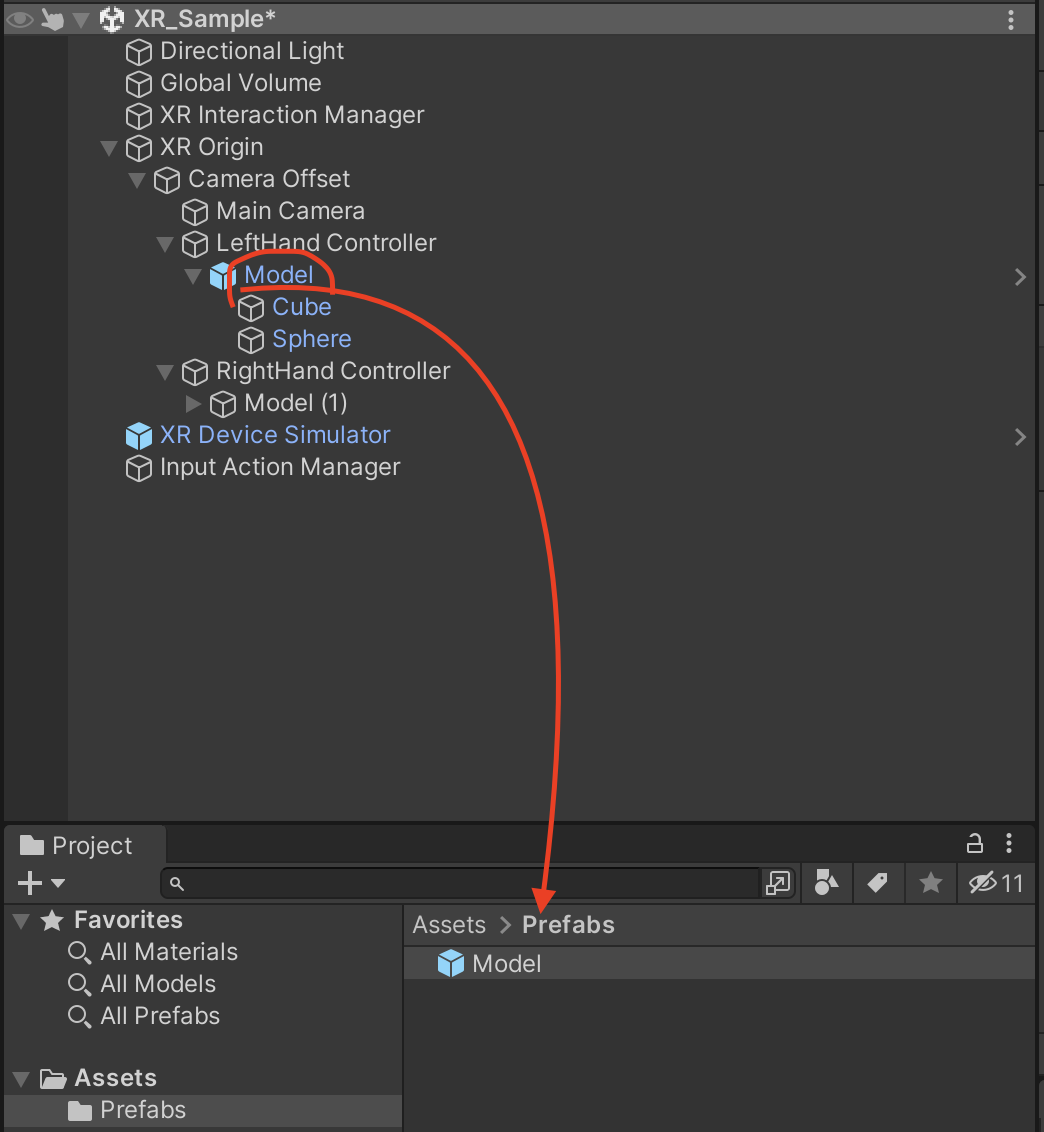
Task: Open prefab mode via Model row chevron
Action: point(1020,277)
